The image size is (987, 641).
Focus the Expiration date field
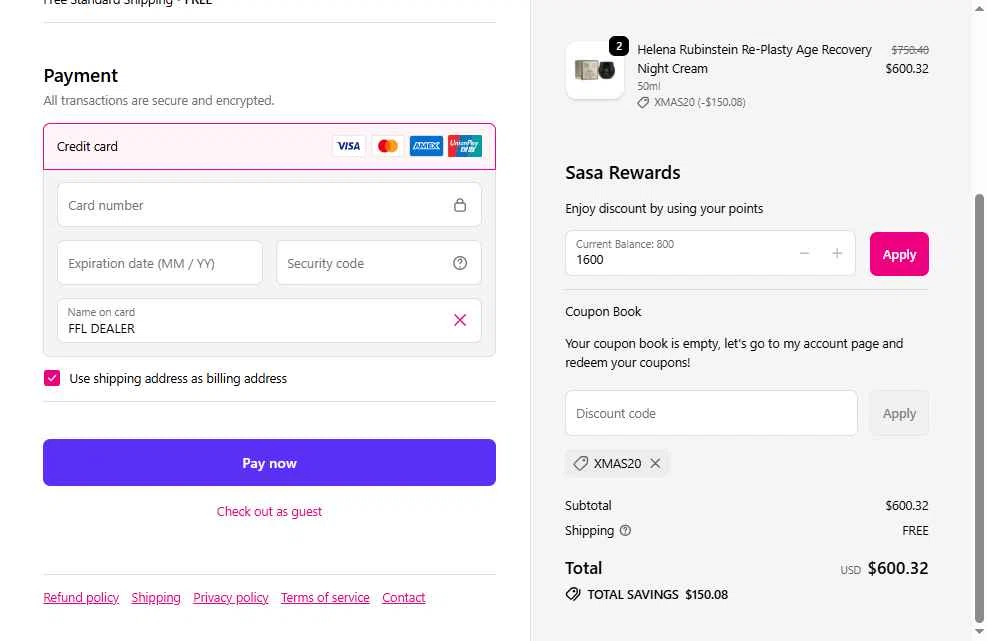[160, 263]
